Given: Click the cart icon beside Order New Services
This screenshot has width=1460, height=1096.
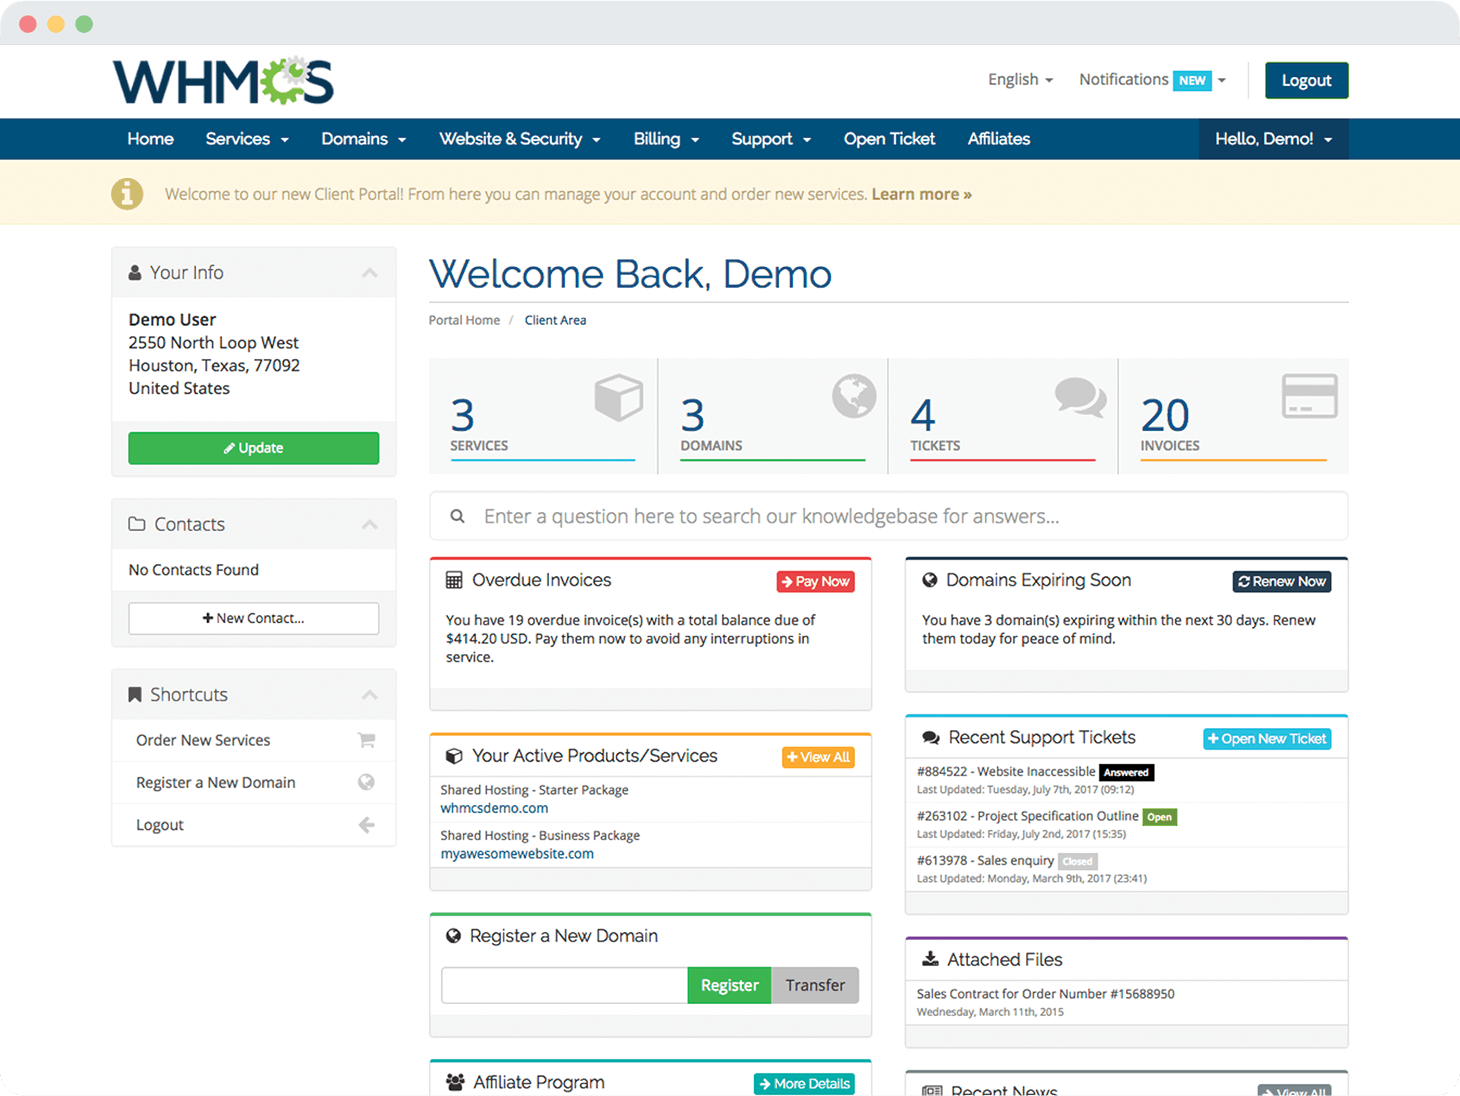Looking at the screenshot, I should [367, 740].
